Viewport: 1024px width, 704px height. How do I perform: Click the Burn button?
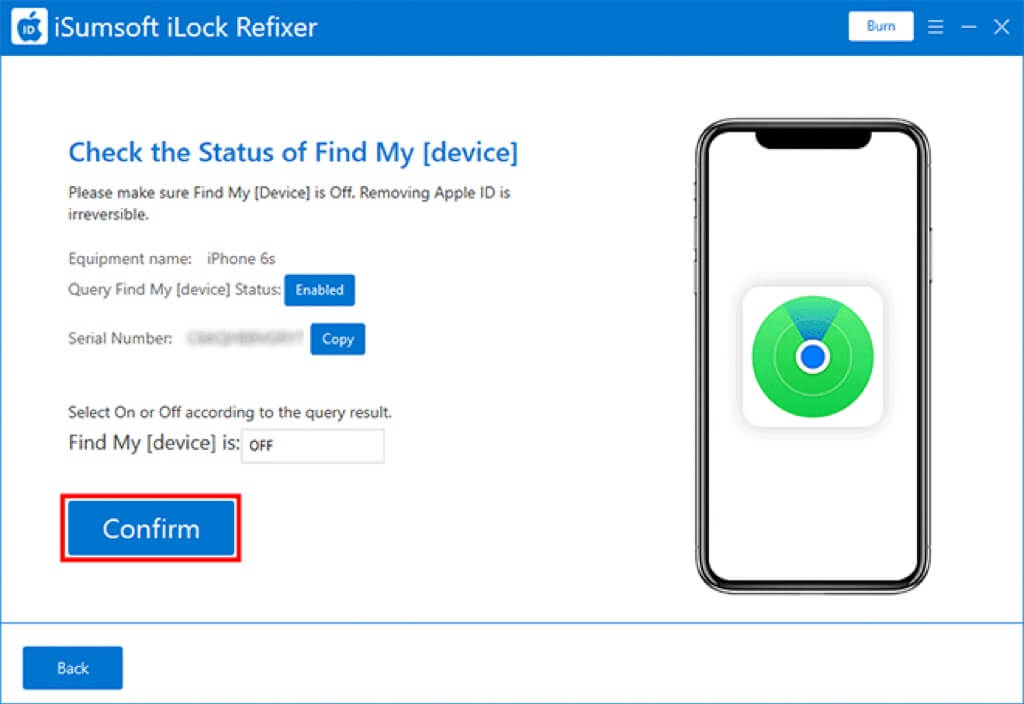(880, 26)
